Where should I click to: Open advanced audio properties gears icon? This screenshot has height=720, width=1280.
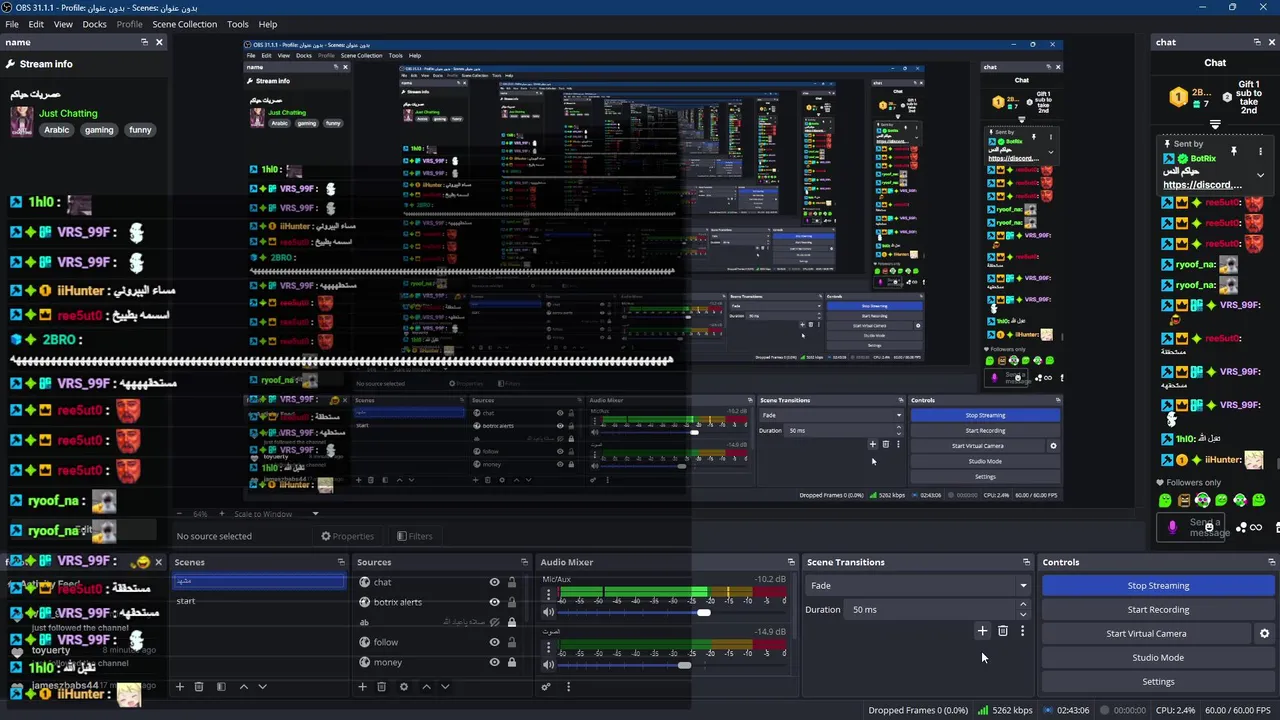click(x=546, y=687)
